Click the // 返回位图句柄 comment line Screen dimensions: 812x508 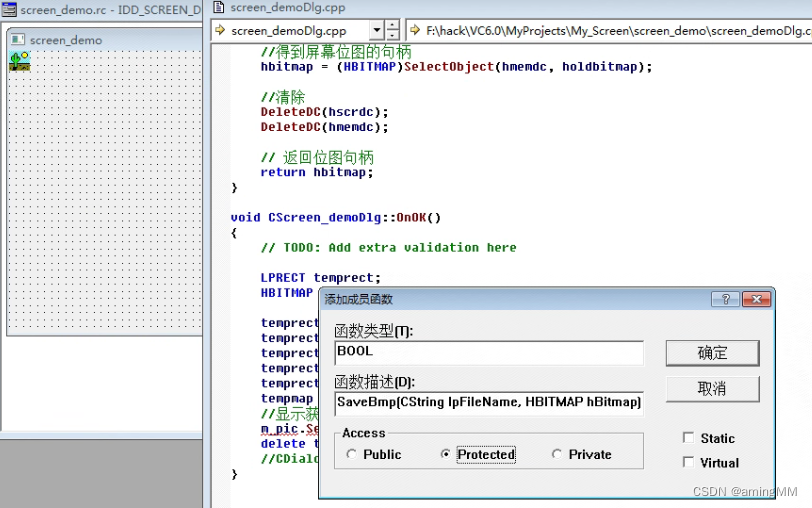(317, 157)
